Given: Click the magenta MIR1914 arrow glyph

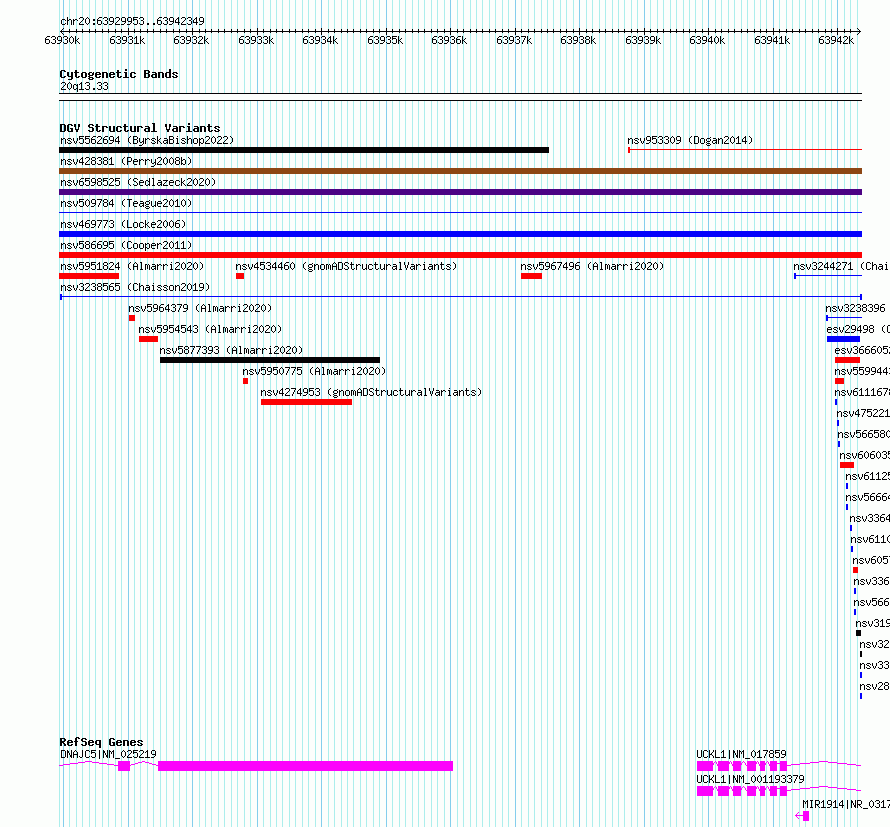Looking at the screenshot, I should [802, 816].
